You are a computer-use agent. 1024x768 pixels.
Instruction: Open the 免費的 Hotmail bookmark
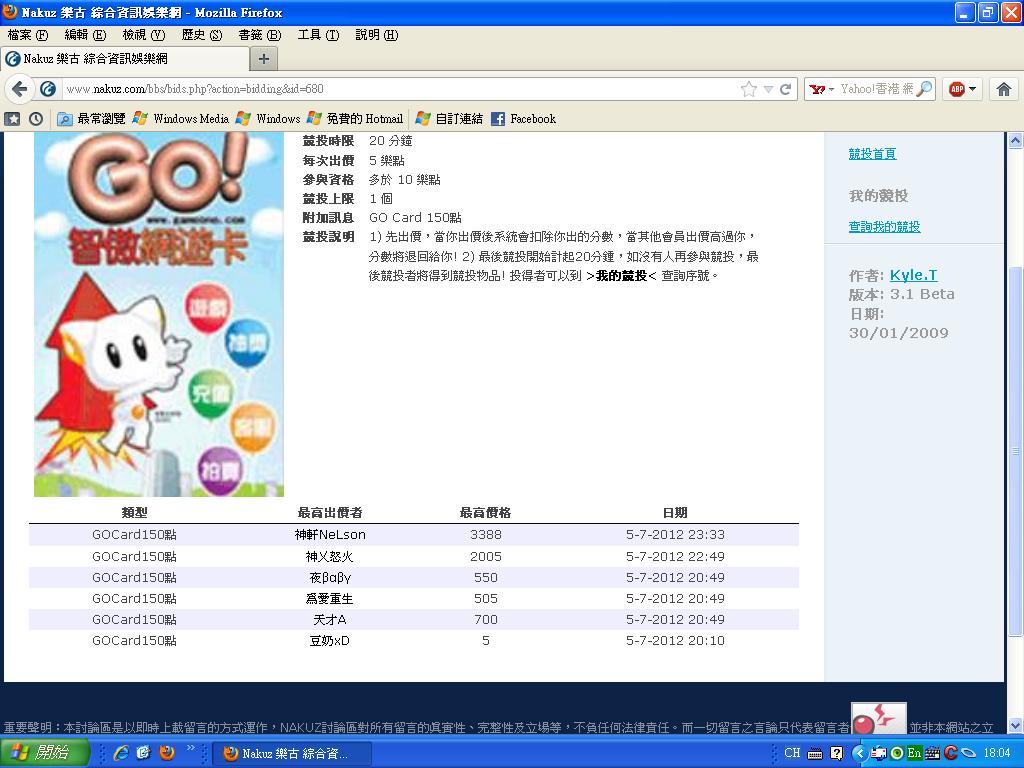coord(355,119)
